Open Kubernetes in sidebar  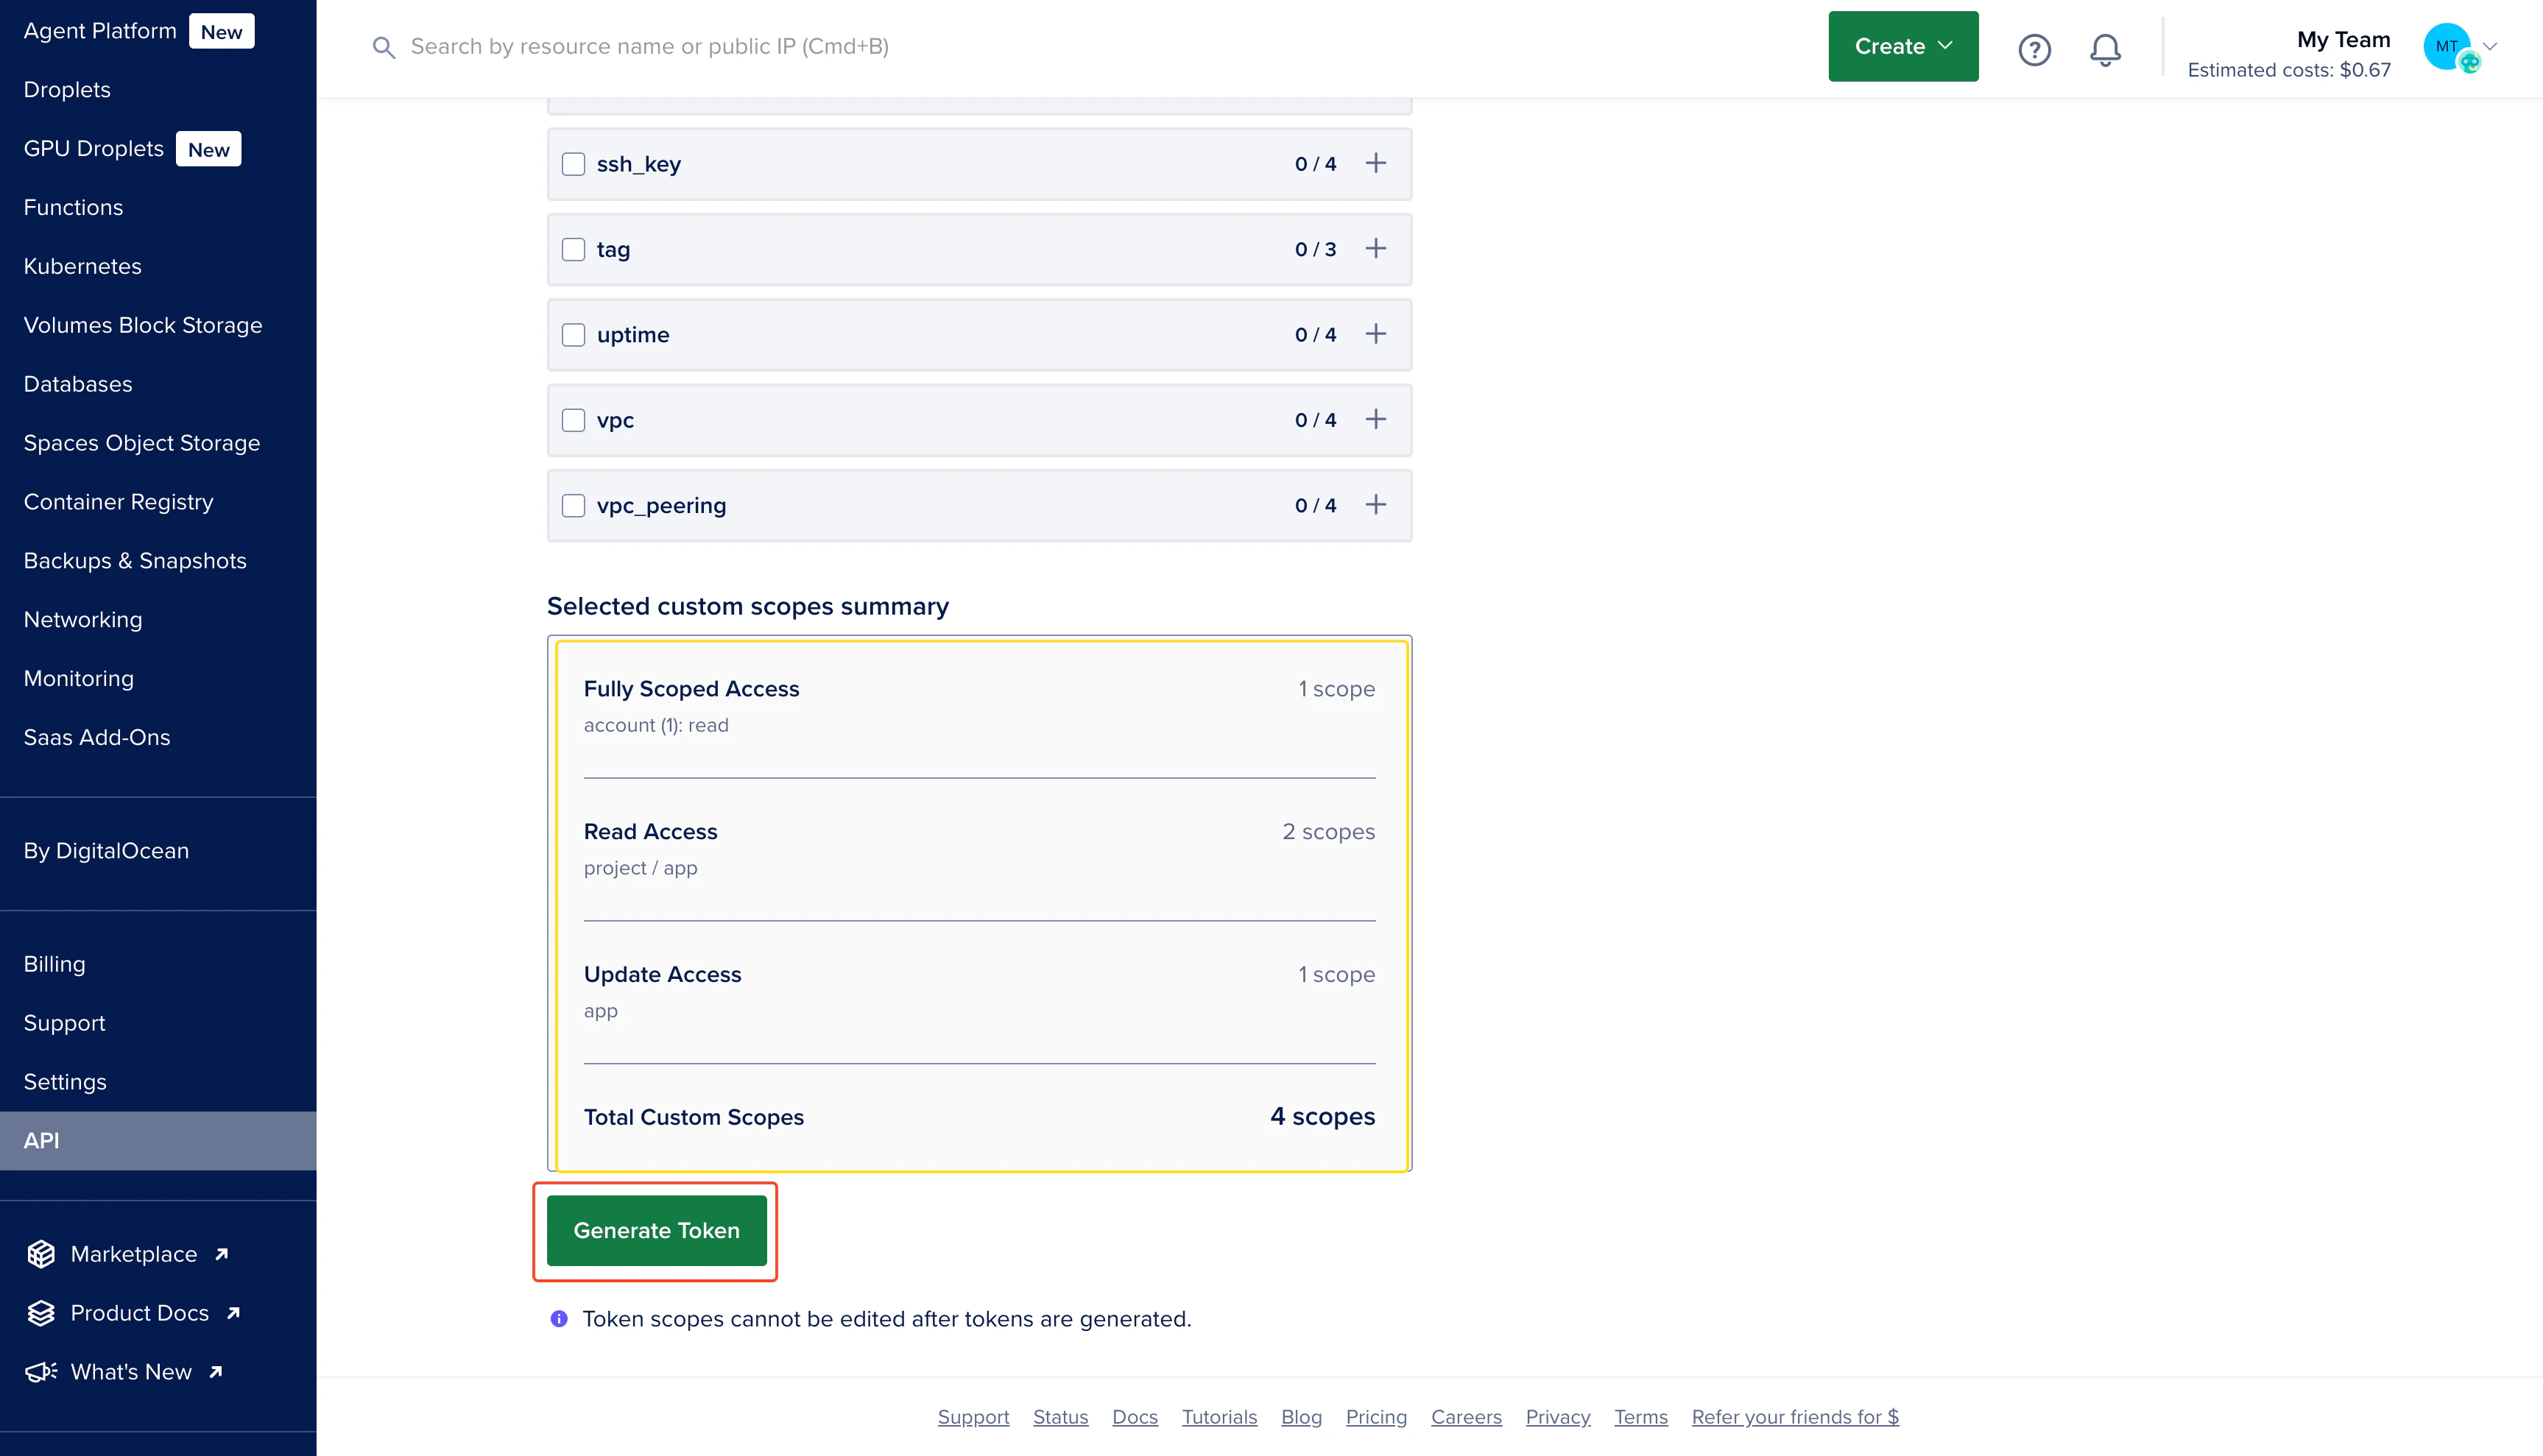[82, 267]
